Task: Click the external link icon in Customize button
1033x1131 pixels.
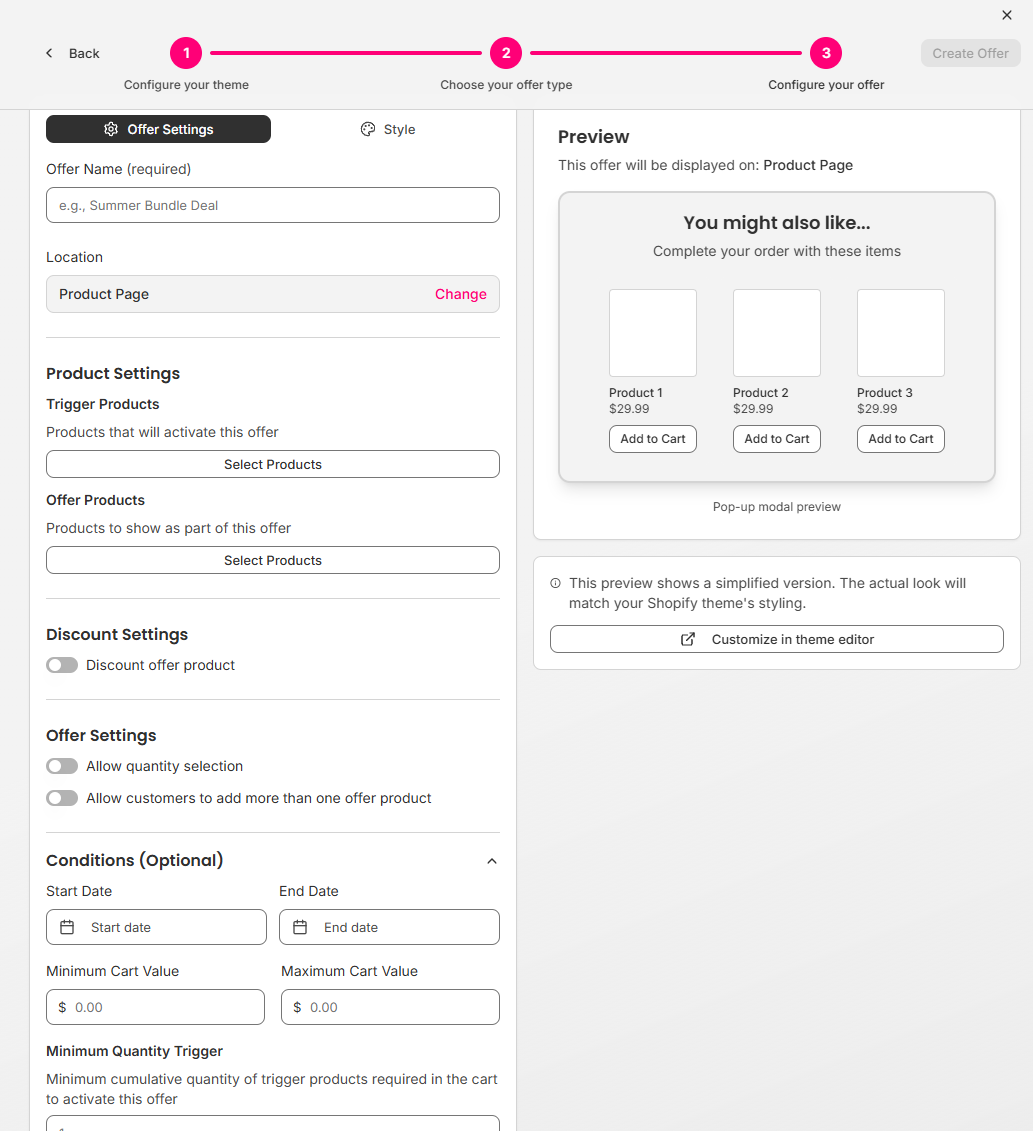Action: 688,639
